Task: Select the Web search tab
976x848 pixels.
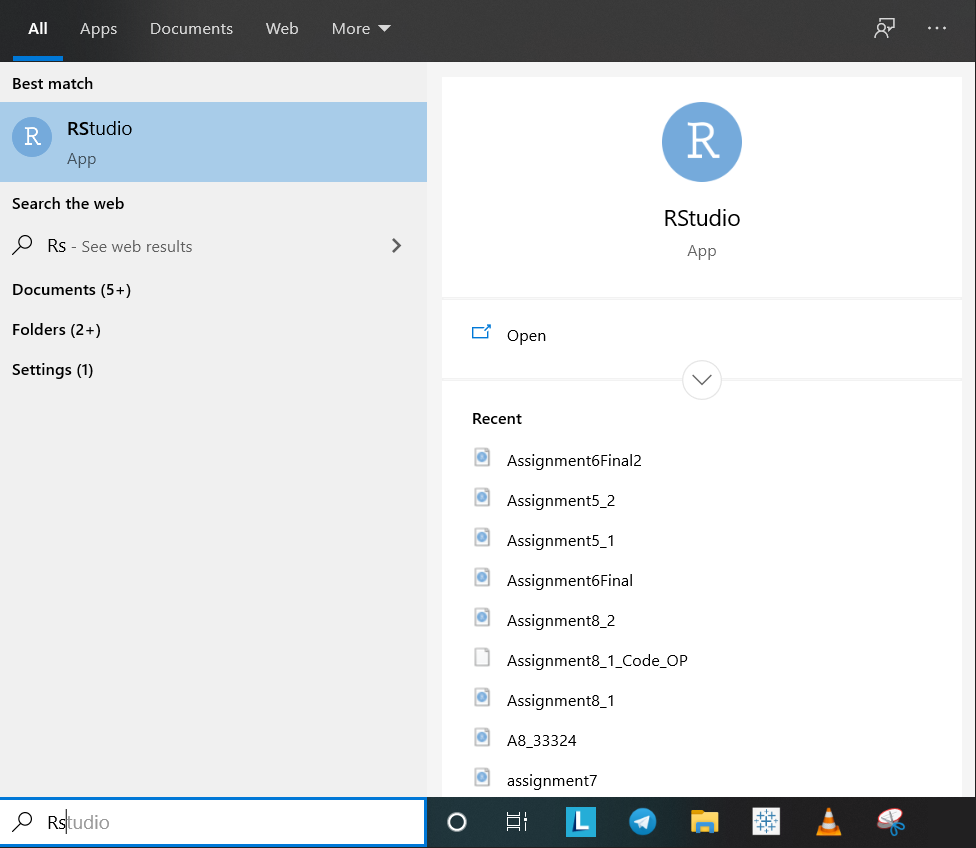Action: click(282, 29)
